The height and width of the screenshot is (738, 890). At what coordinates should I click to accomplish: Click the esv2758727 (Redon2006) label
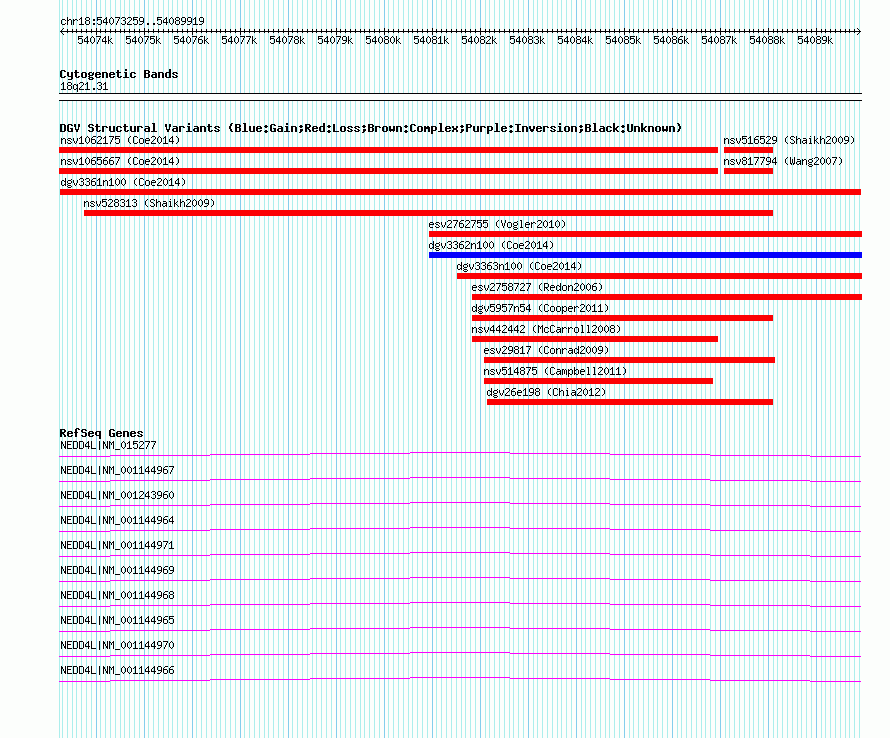click(538, 287)
